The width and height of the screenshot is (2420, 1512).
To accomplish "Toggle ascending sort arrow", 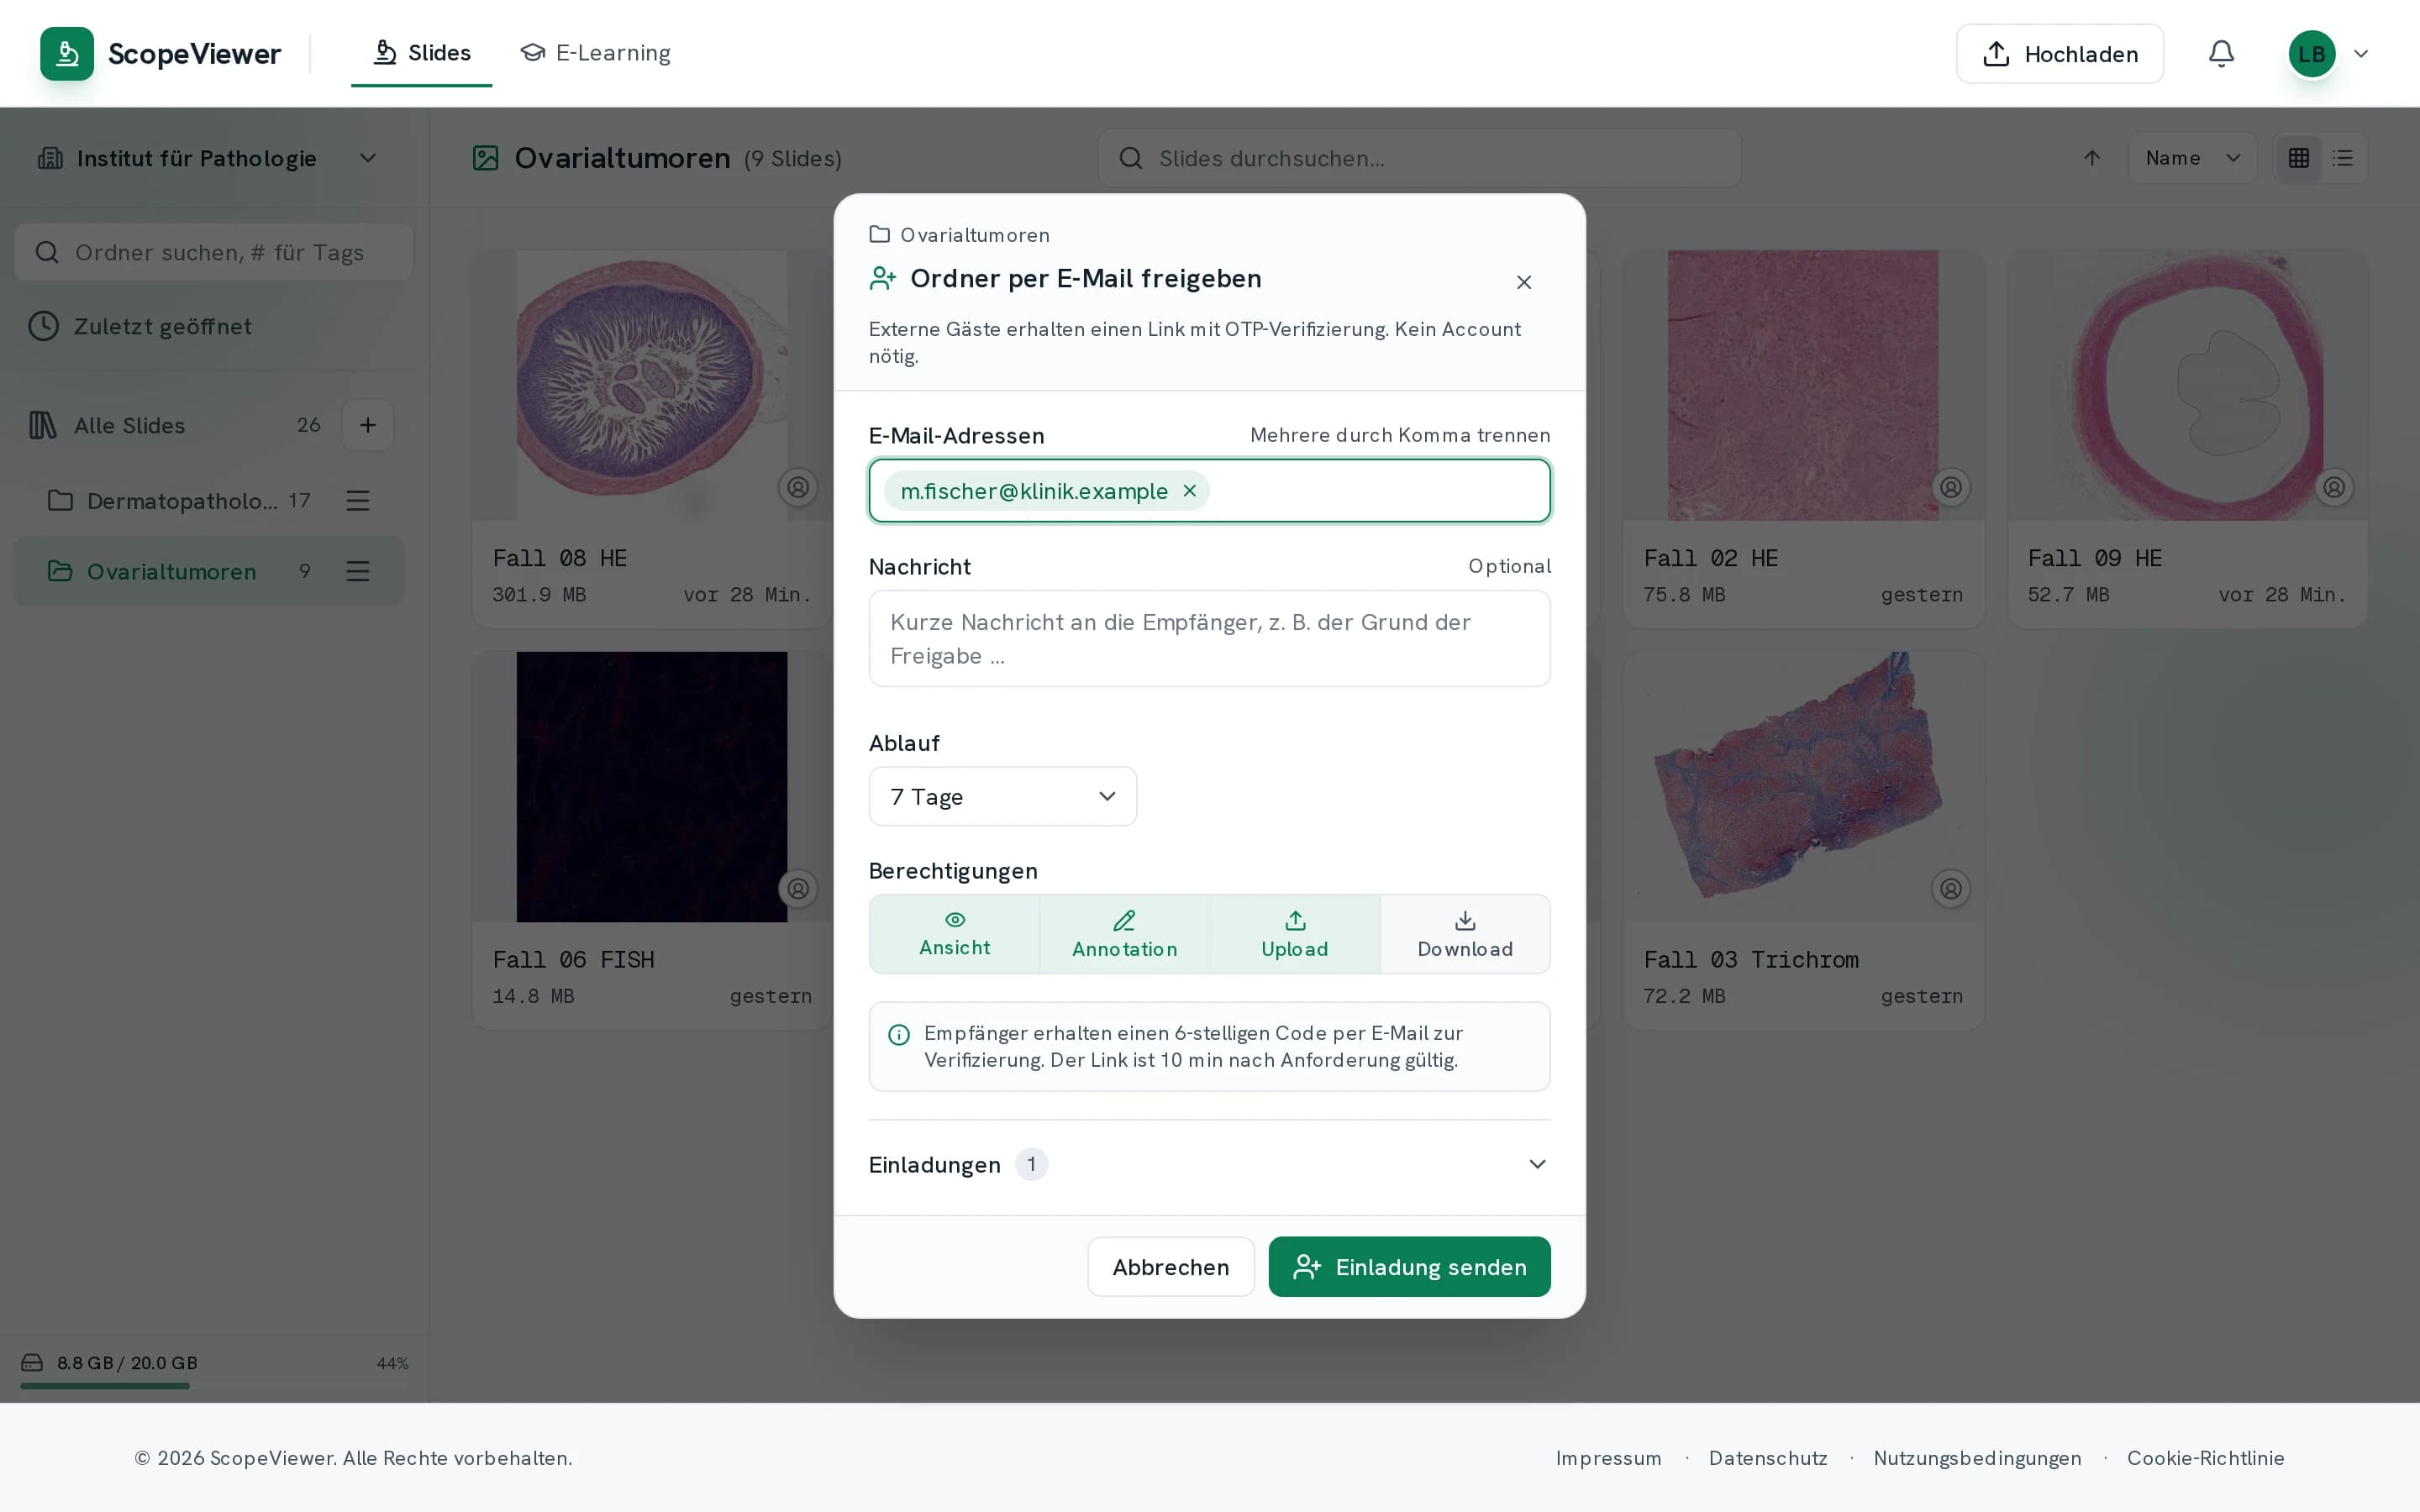I will pyautogui.click(x=2092, y=158).
